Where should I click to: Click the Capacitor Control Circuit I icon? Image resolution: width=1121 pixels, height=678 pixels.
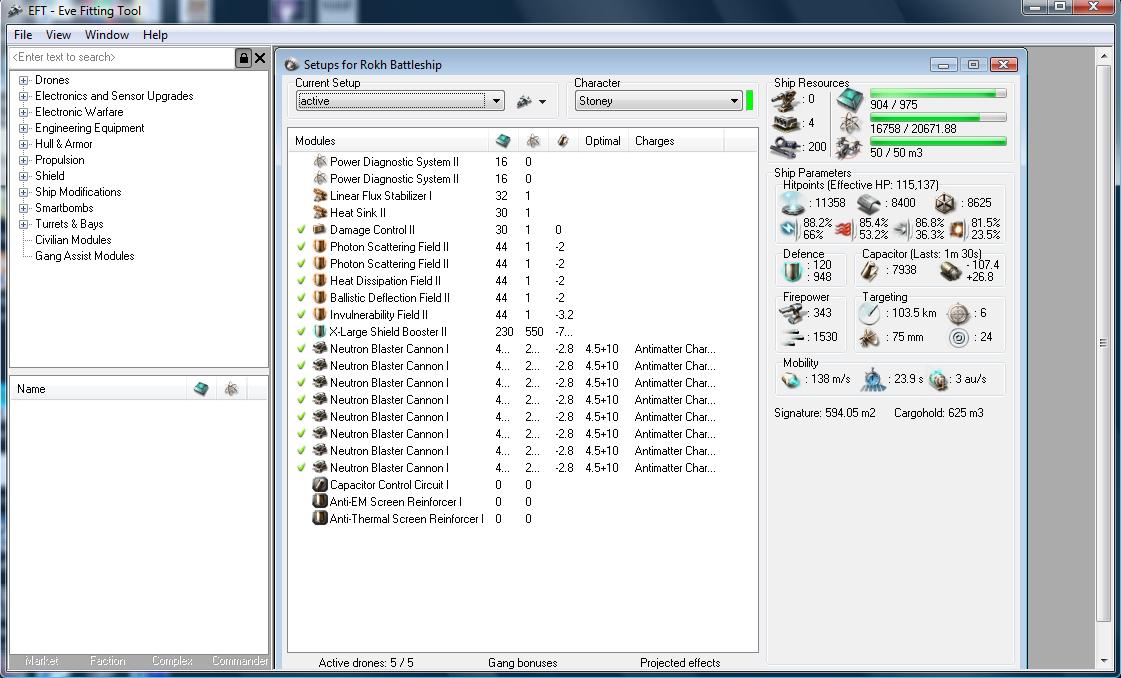(320, 484)
